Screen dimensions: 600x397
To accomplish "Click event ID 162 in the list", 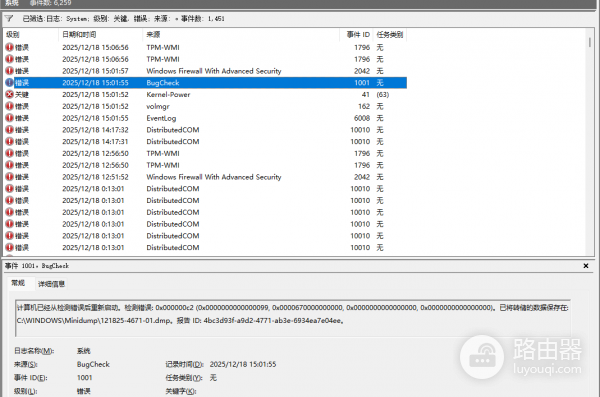I will tap(364, 106).
